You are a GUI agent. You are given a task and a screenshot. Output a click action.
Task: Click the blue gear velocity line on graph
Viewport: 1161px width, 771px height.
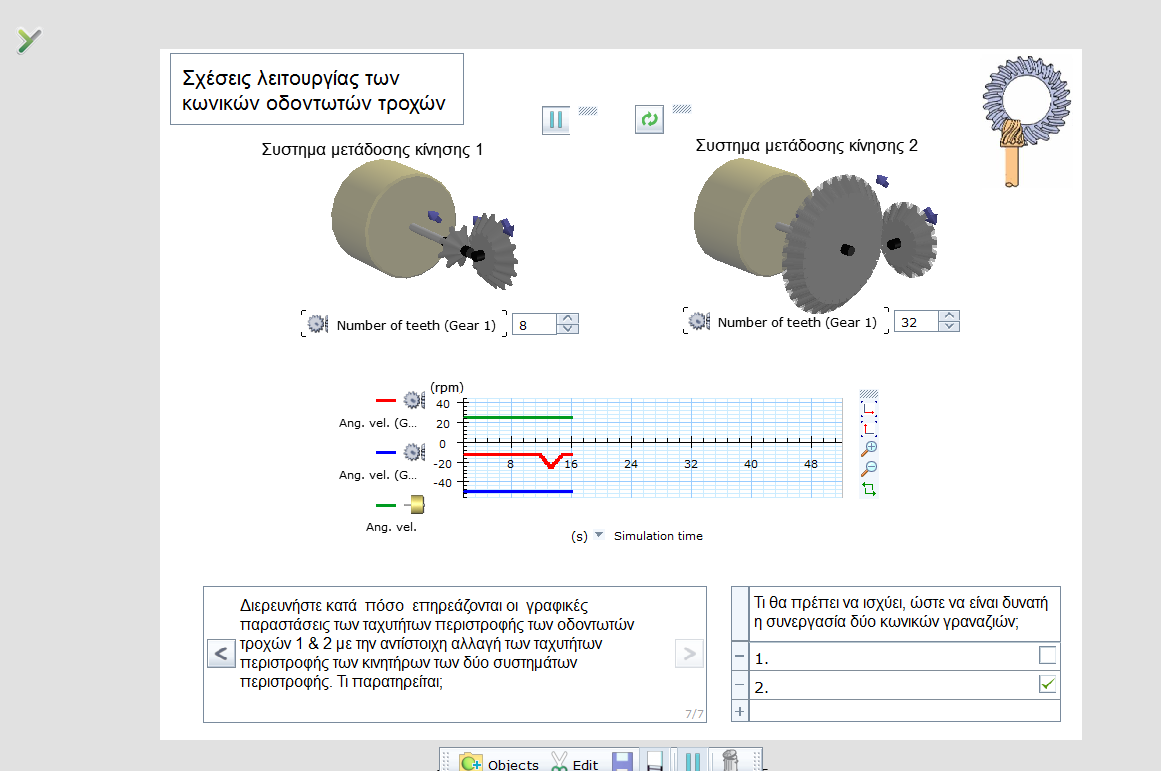click(x=518, y=492)
